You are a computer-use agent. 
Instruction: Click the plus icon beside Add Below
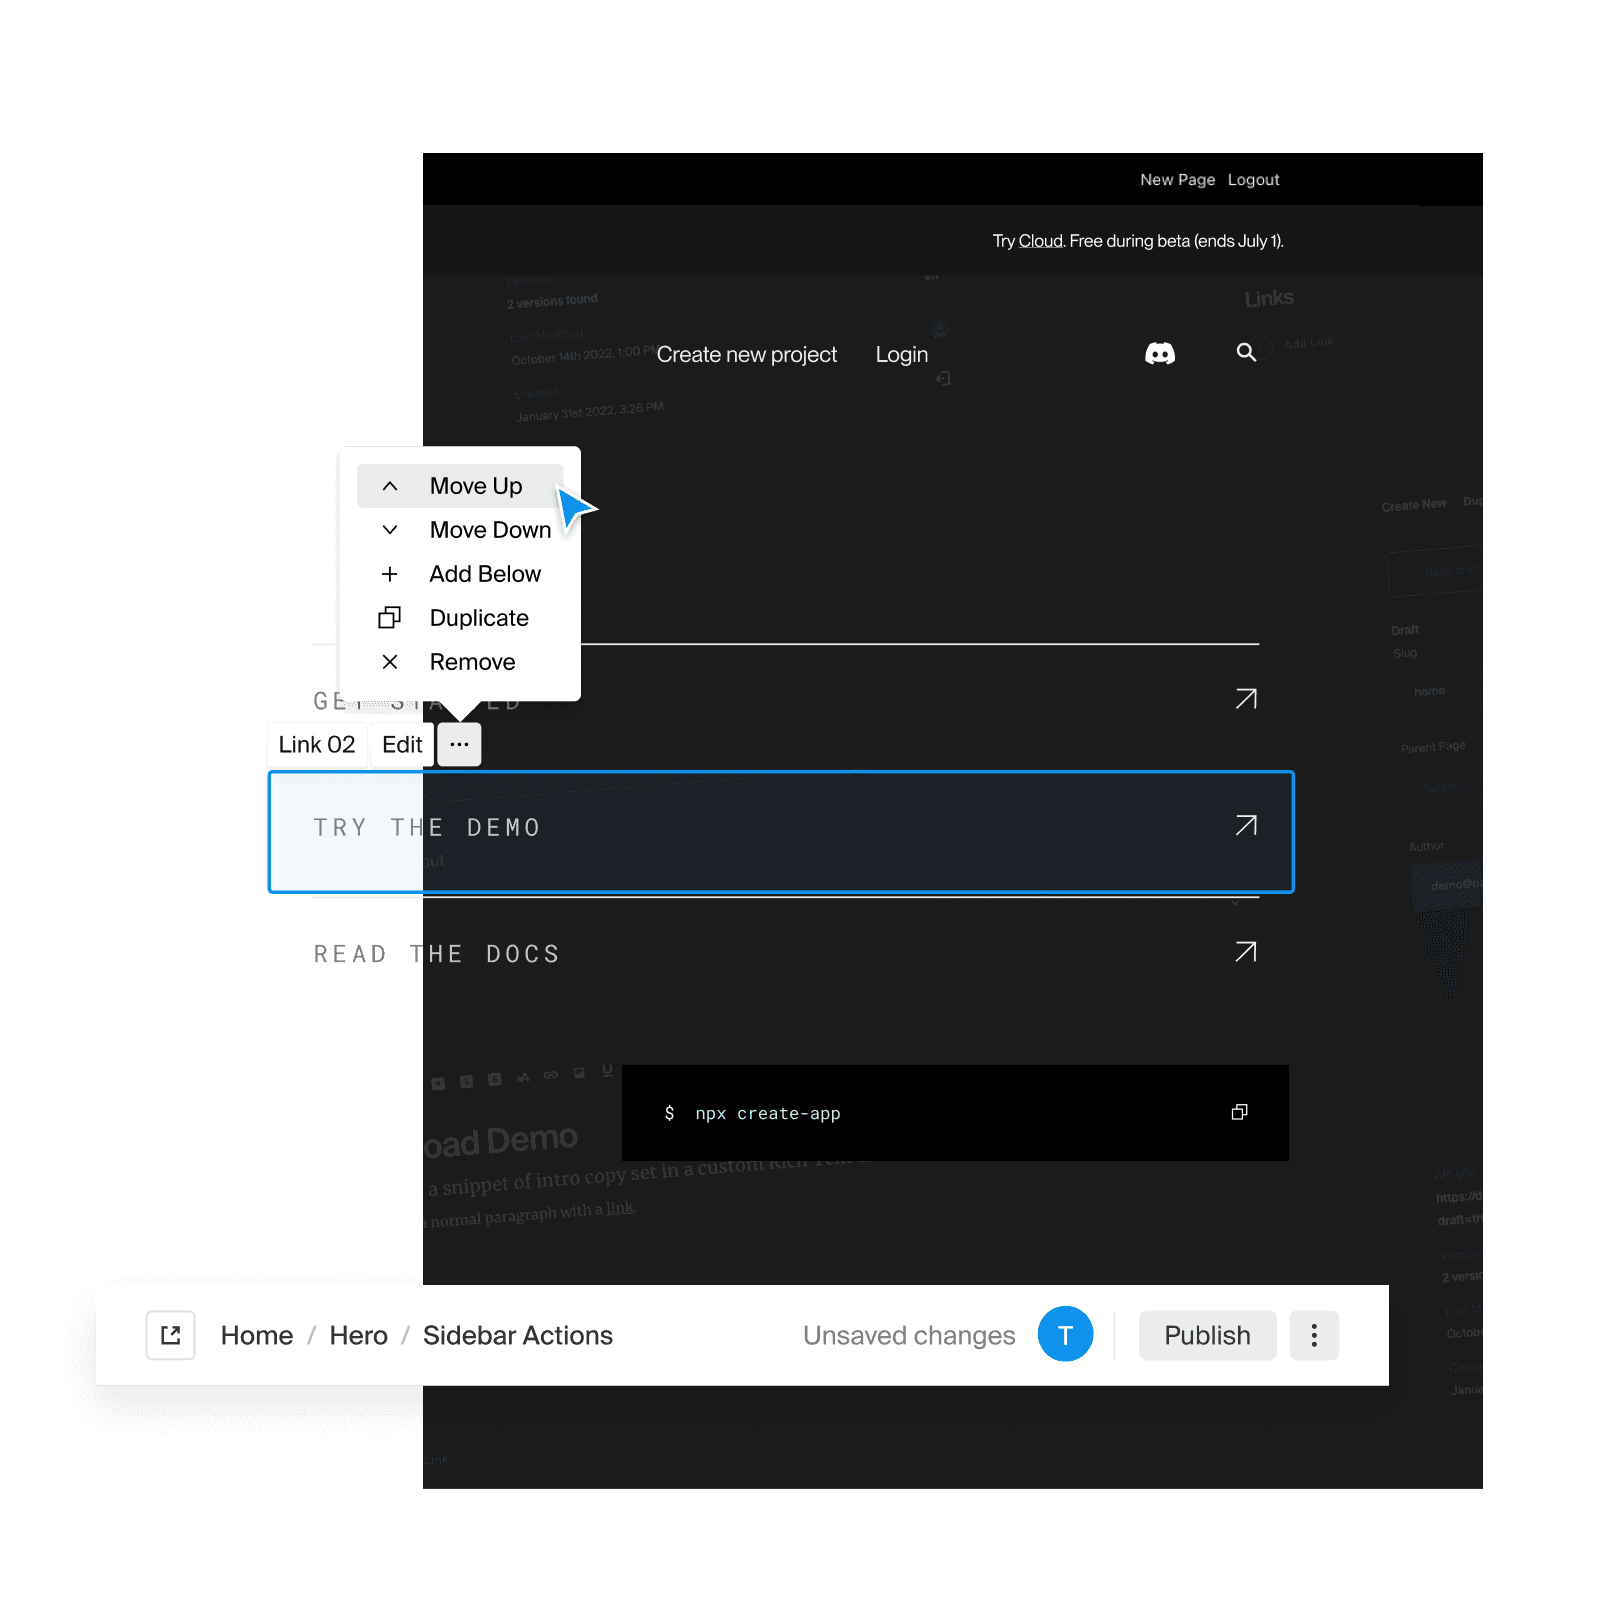390,574
